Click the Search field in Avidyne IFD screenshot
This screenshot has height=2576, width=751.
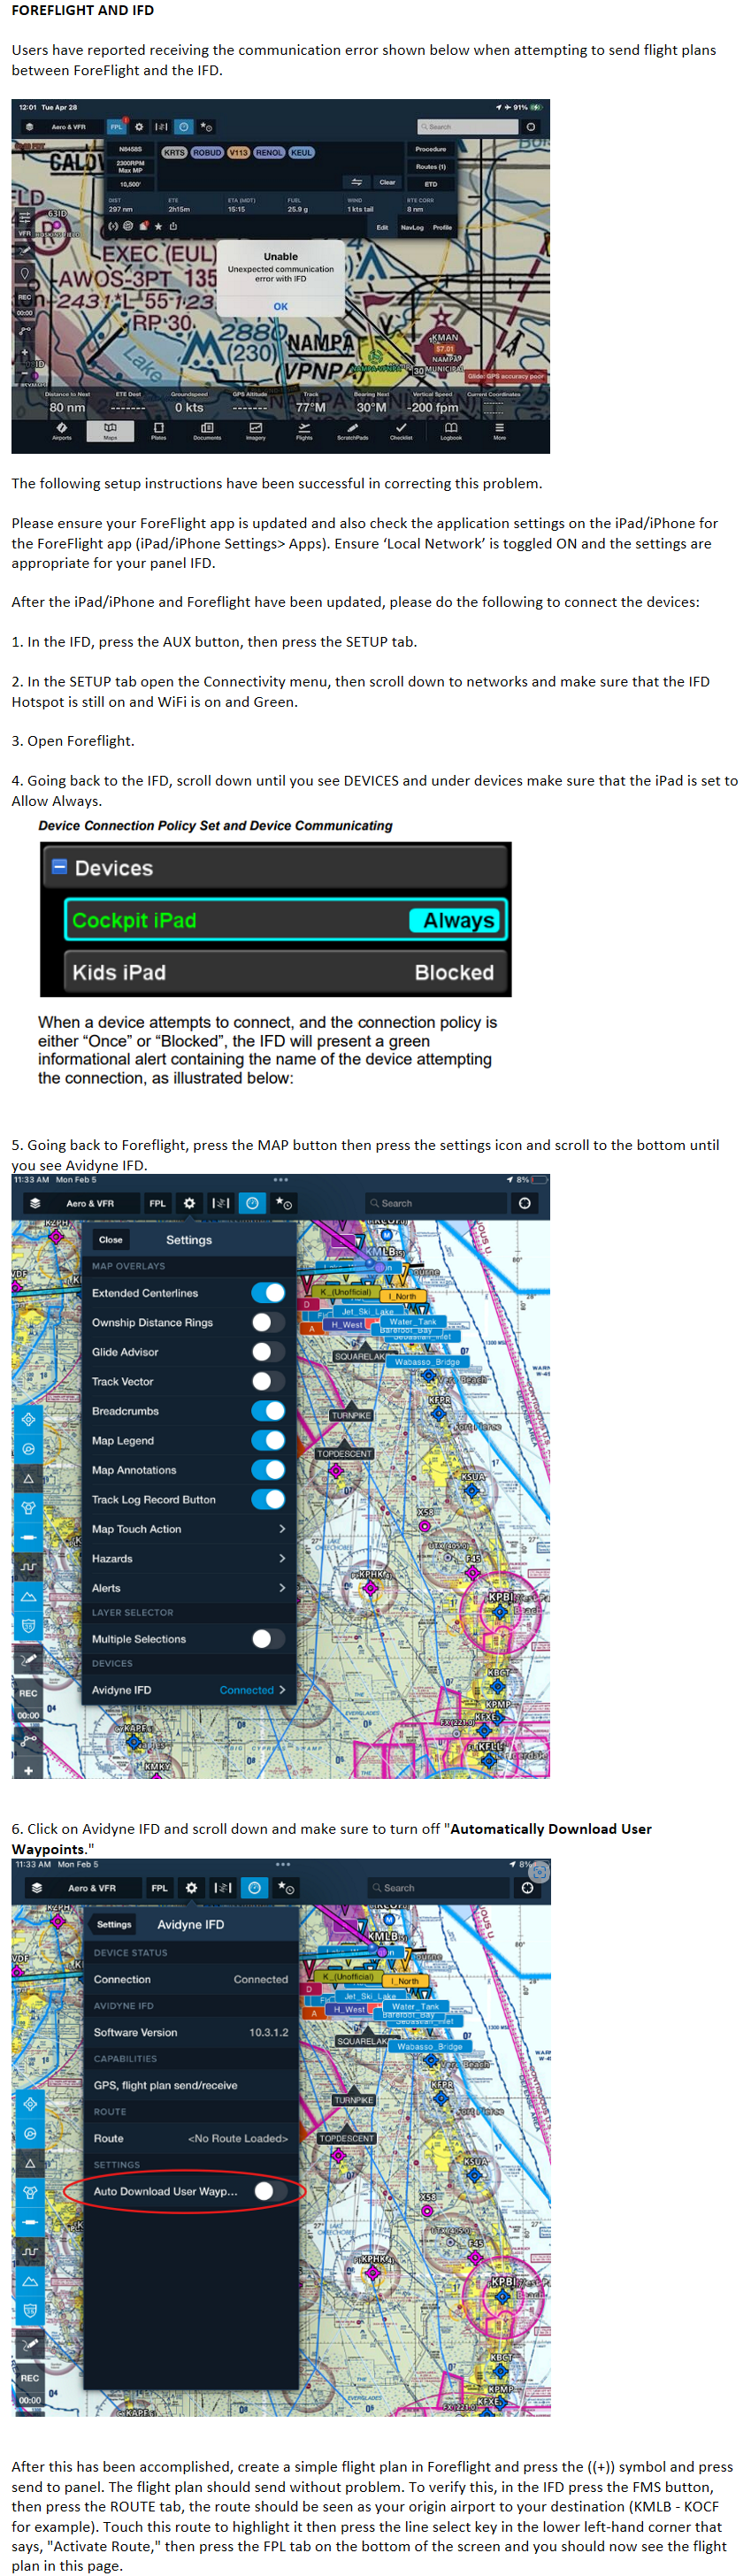(x=438, y=1887)
